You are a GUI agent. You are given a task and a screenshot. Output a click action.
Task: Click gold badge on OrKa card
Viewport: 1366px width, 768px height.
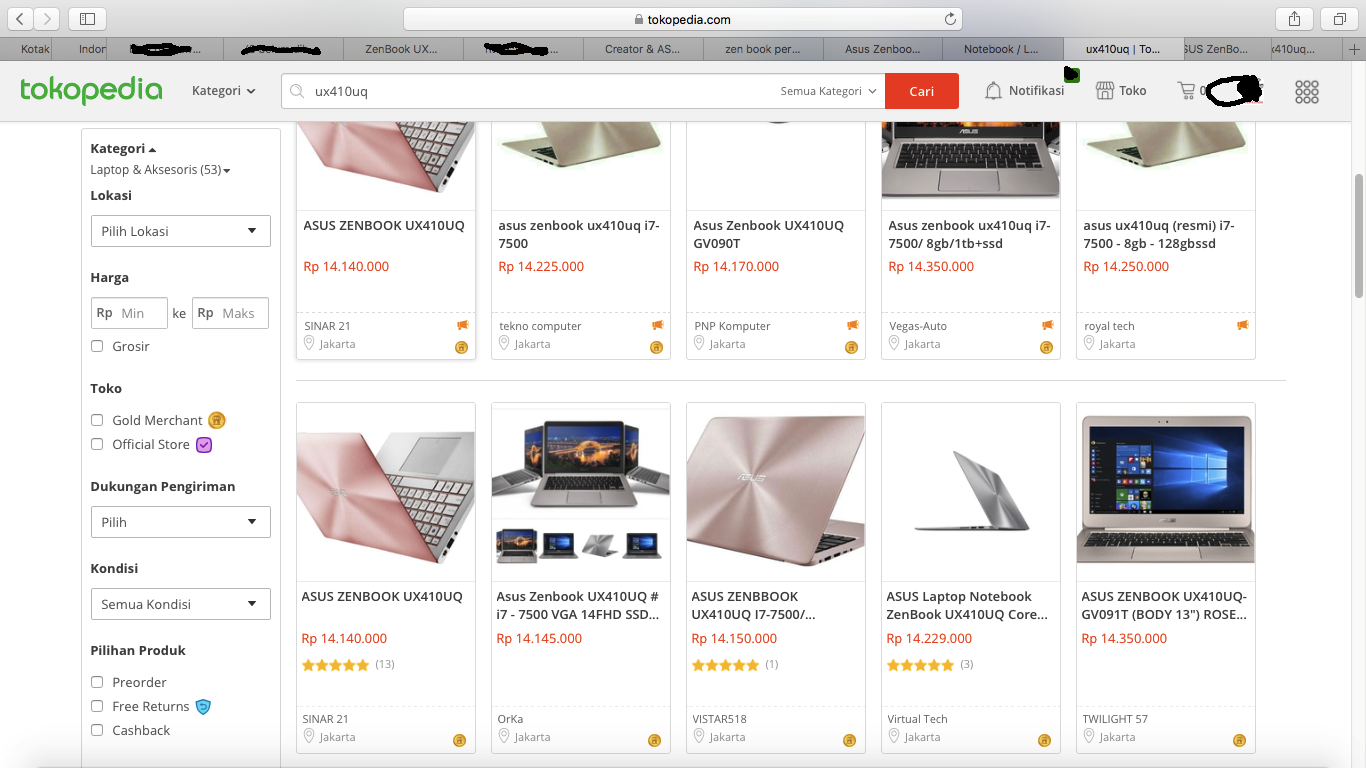click(x=655, y=741)
